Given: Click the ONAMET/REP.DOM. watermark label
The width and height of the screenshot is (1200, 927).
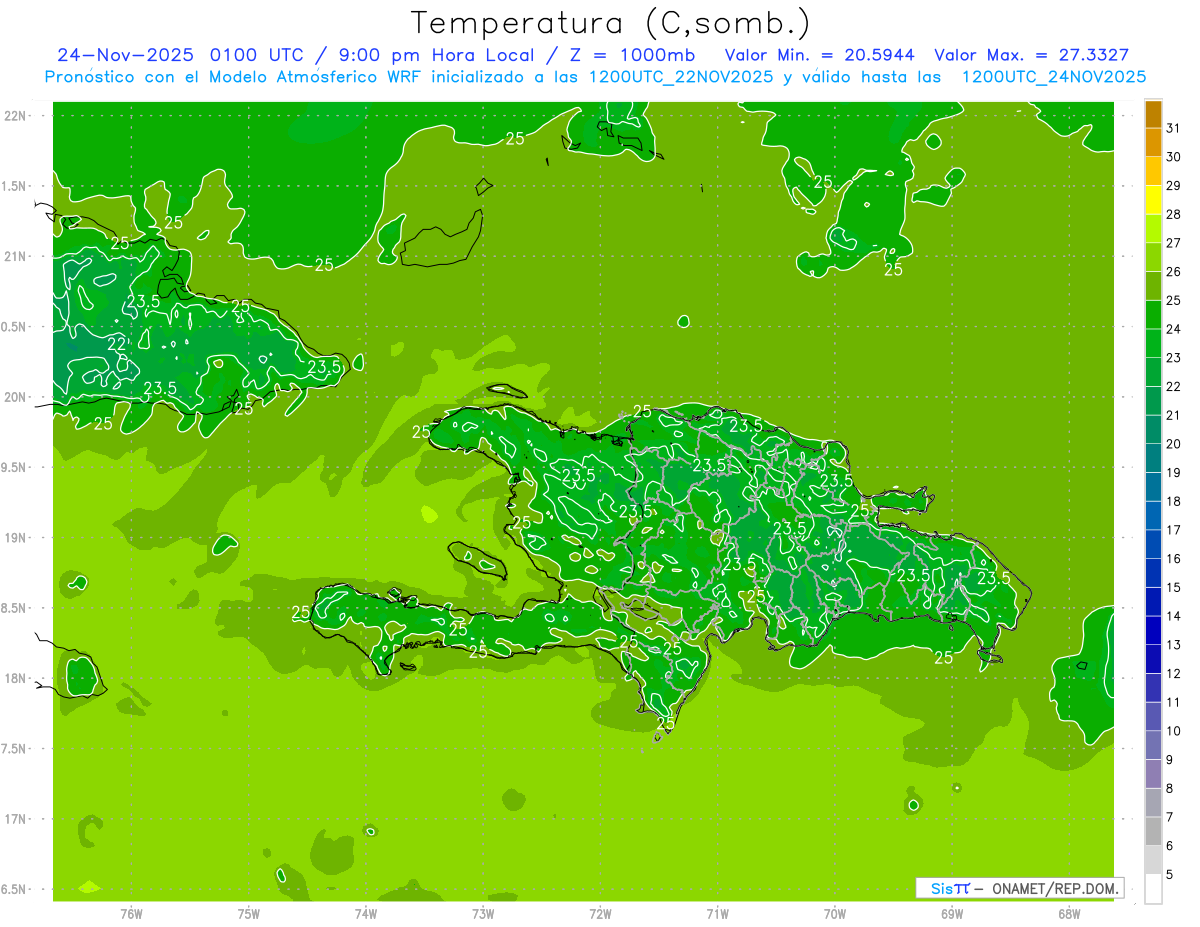Looking at the screenshot, I should tap(1056, 888).
